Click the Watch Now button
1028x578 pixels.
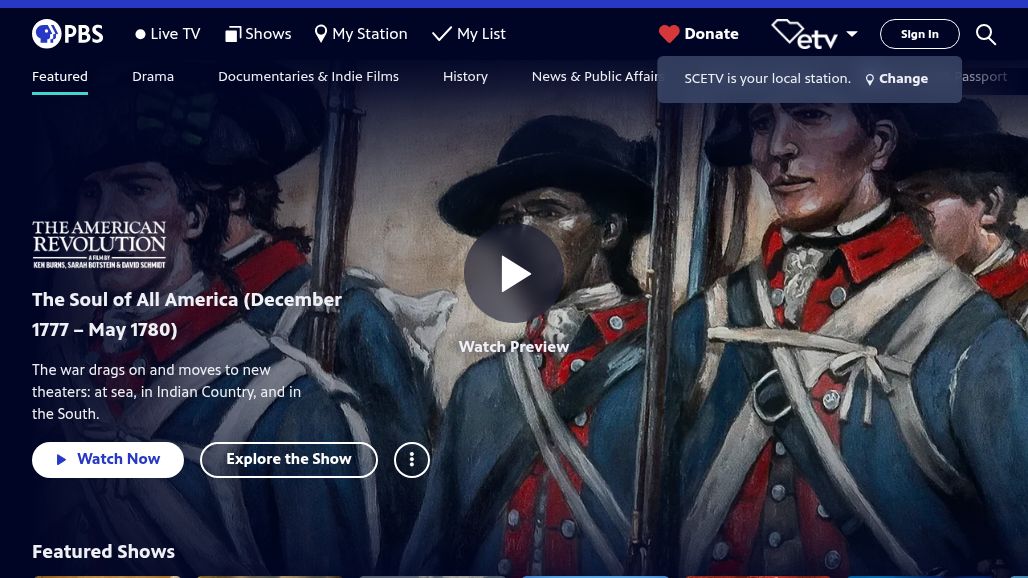108,460
